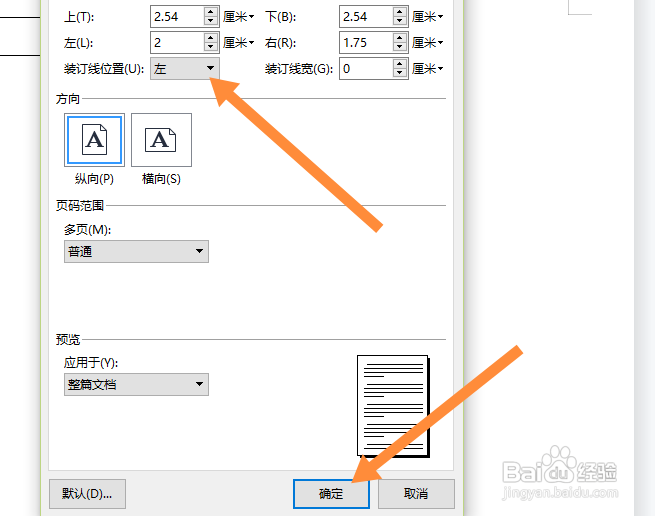Click the gutter width 装订线宽(G) input field
Viewport: 655px width, 516px height.
(x=367, y=69)
